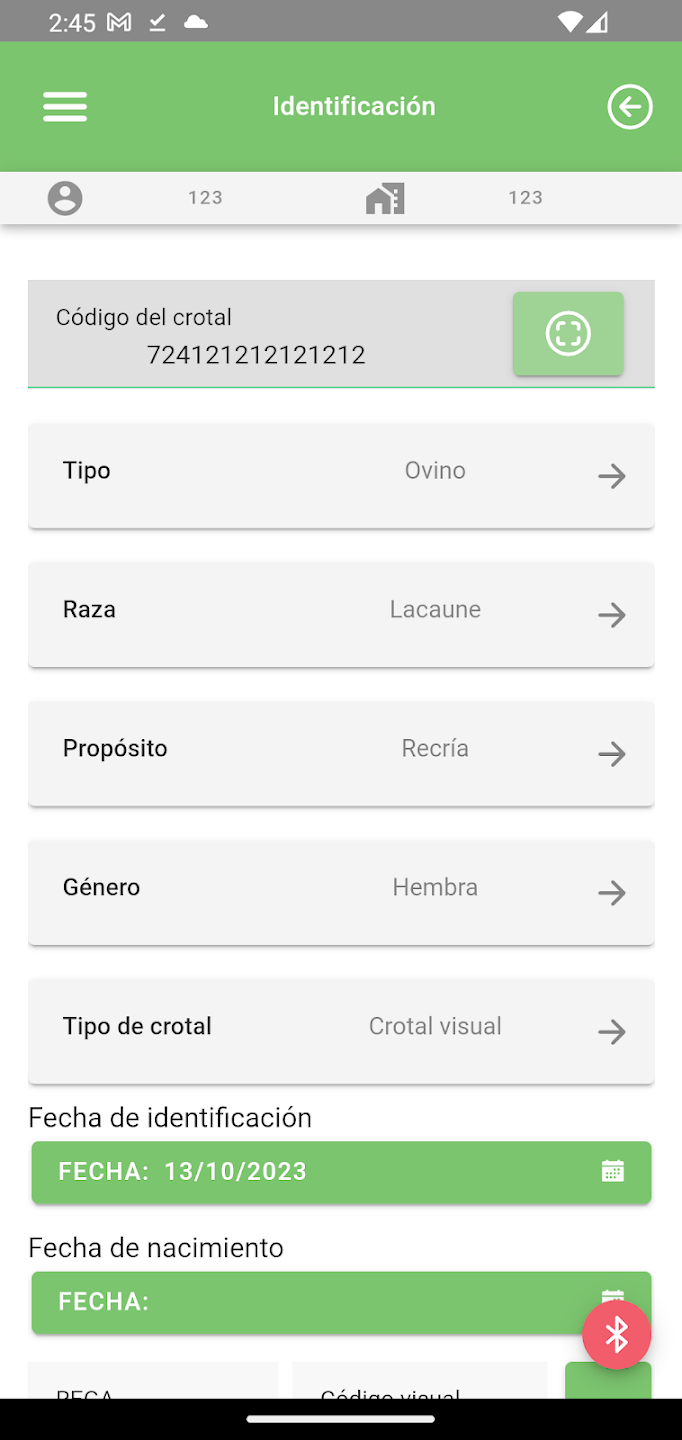Viewport: 682px width, 1440px height.
Task: Open the hamburger navigation menu
Action: [65, 107]
